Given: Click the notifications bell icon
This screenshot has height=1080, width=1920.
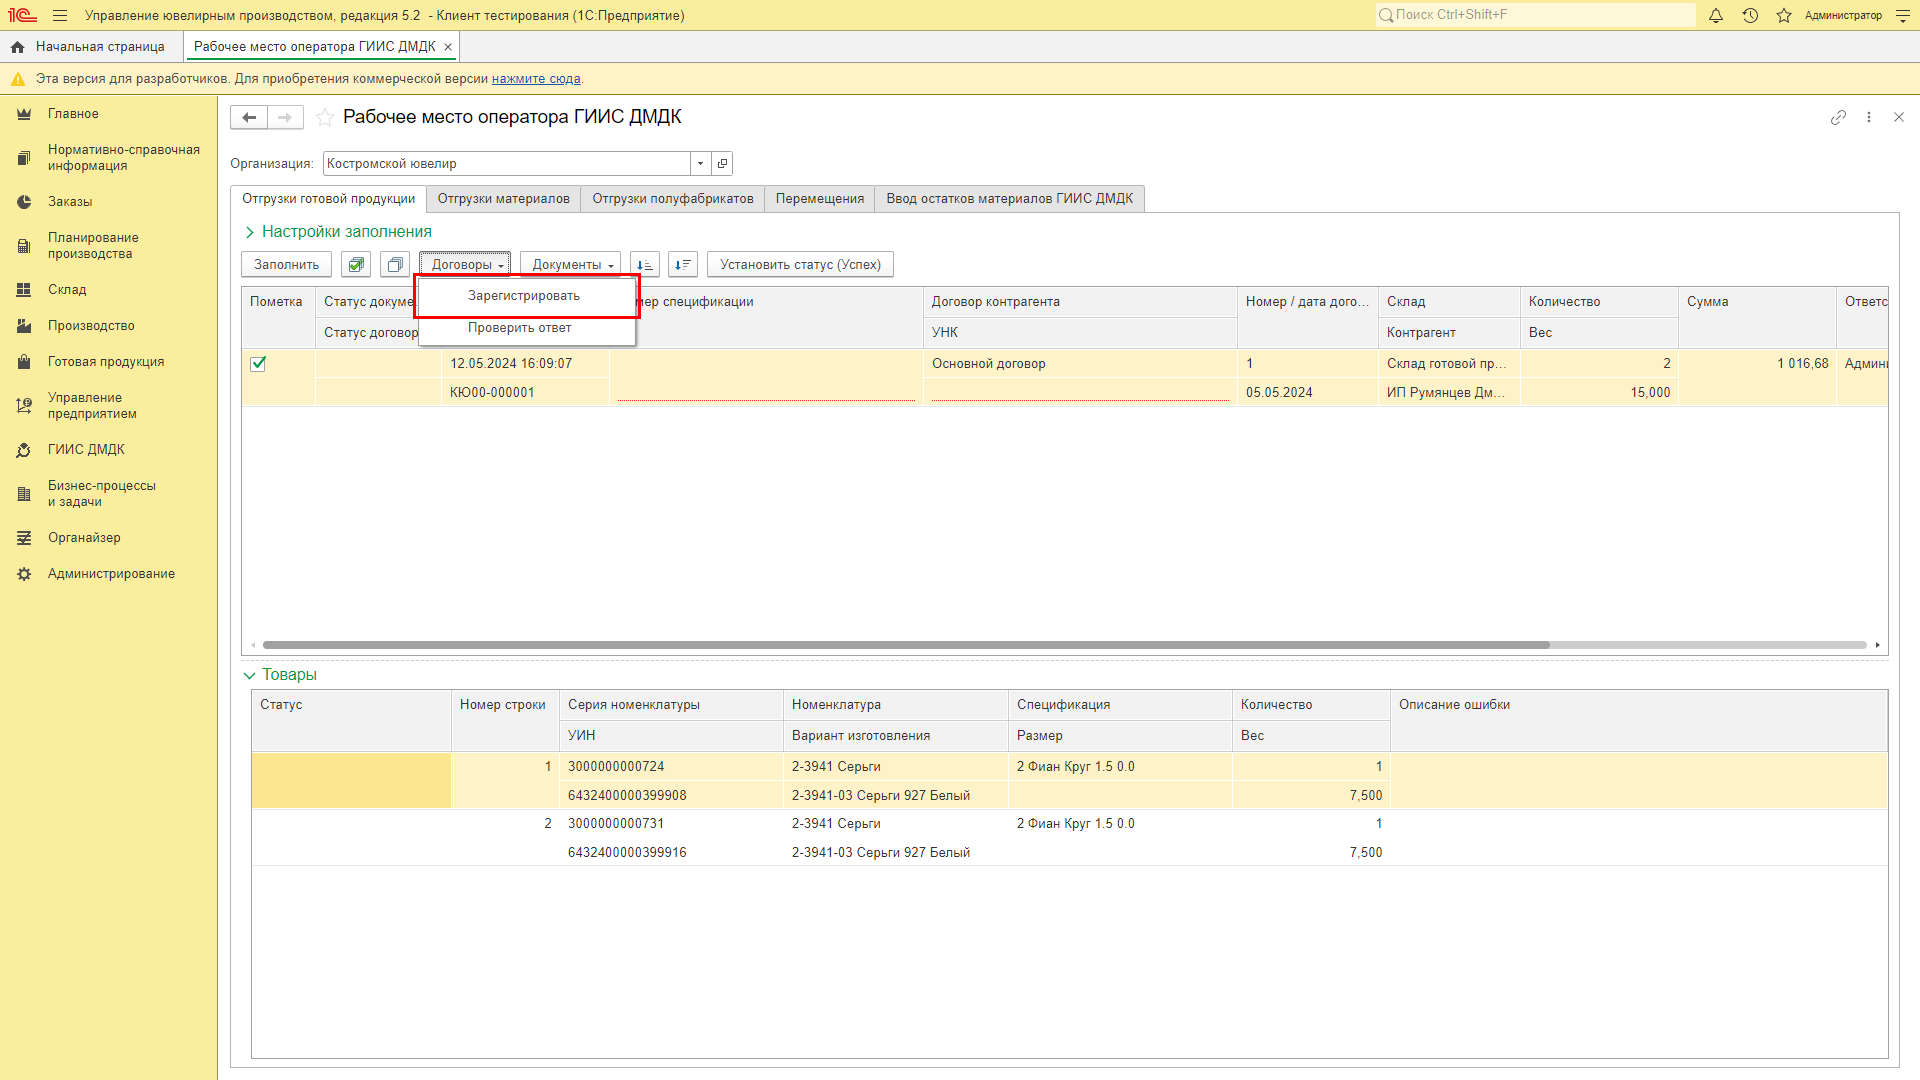Looking at the screenshot, I should (x=1716, y=16).
